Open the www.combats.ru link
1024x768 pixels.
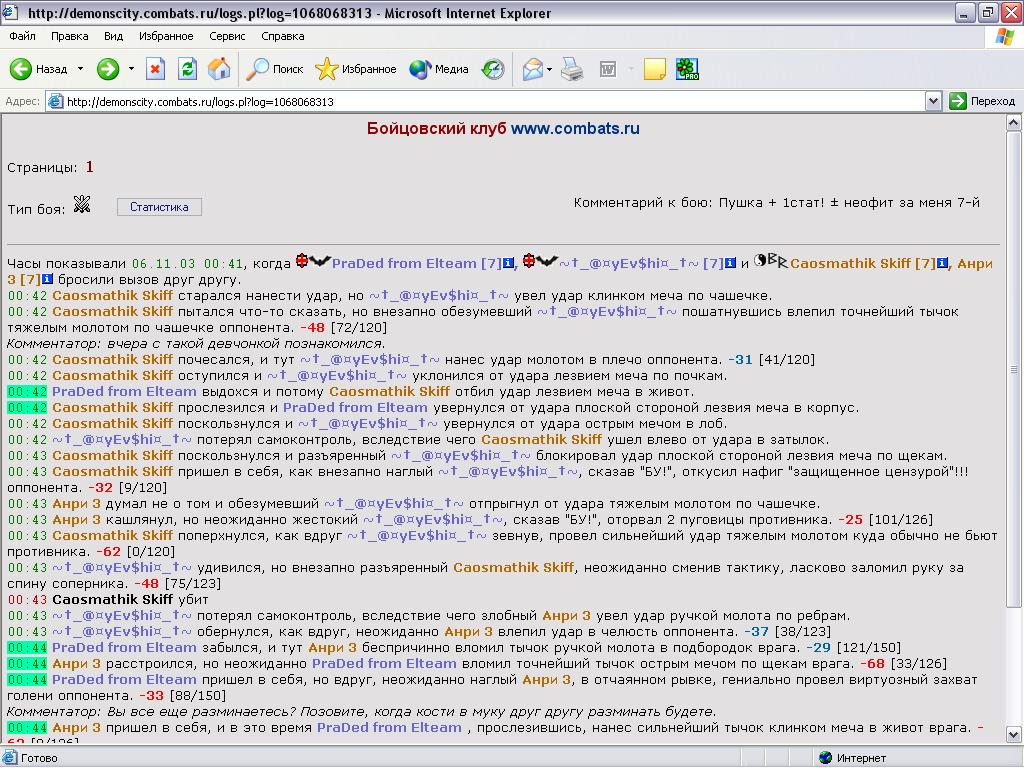(575, 128)
